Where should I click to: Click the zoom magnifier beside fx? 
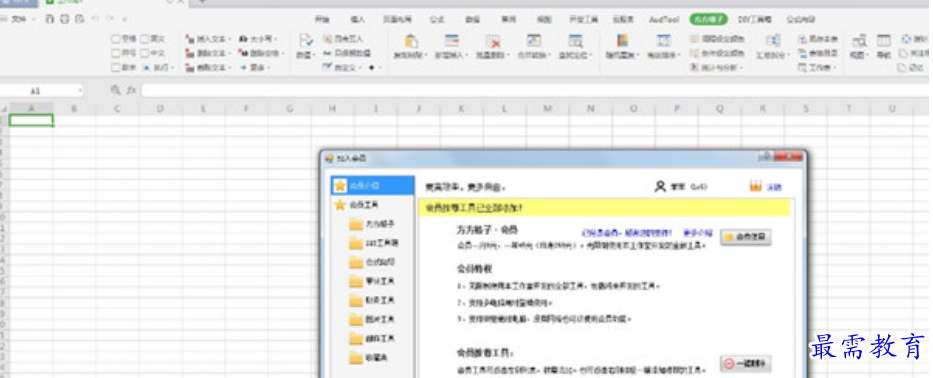tap(115, 90)
